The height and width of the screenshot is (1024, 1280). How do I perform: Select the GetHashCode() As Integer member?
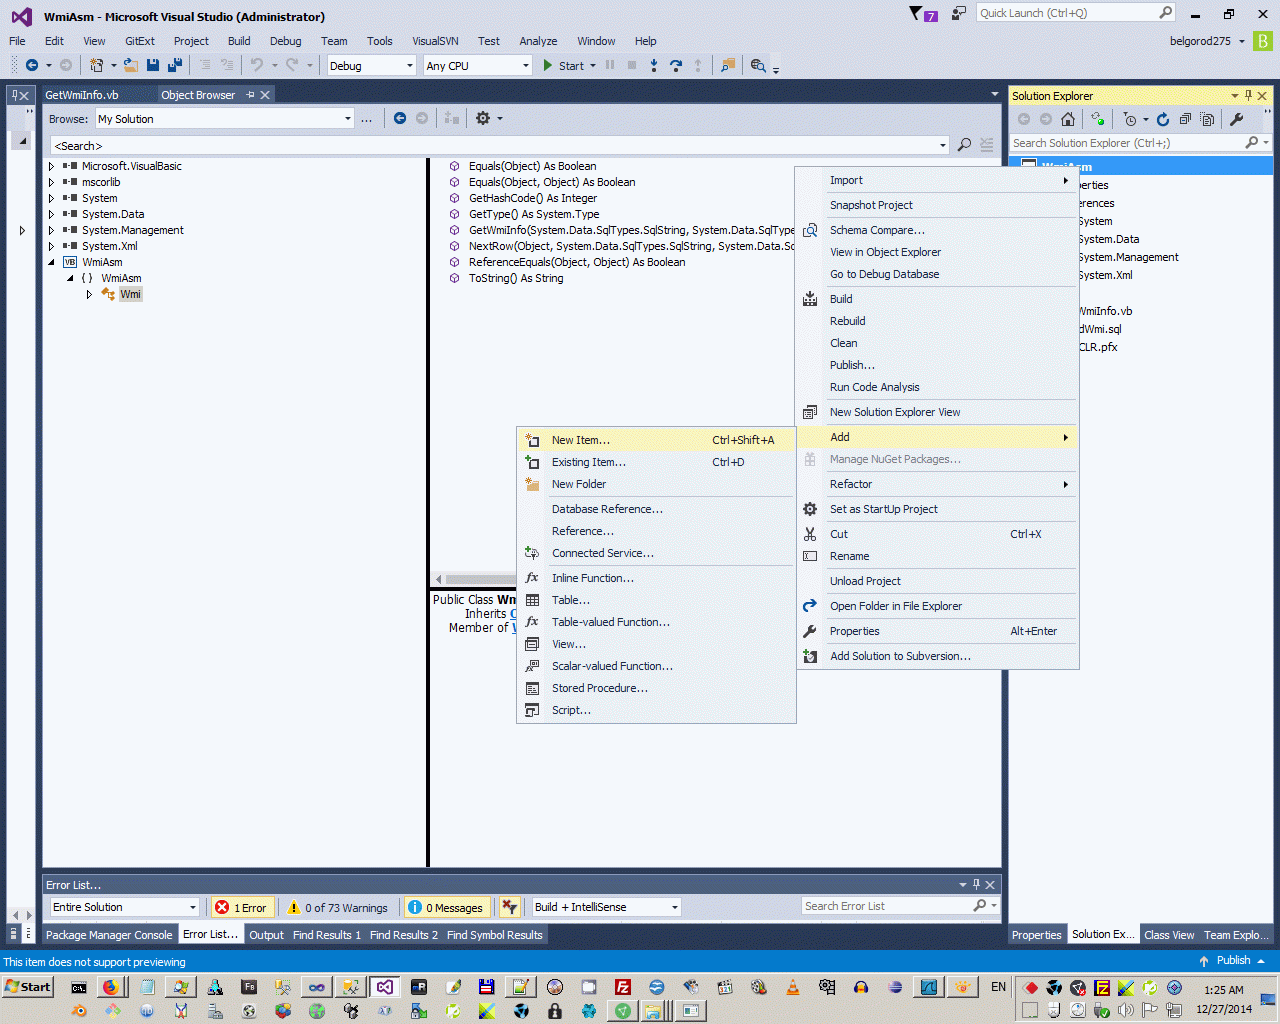[533, 198]
